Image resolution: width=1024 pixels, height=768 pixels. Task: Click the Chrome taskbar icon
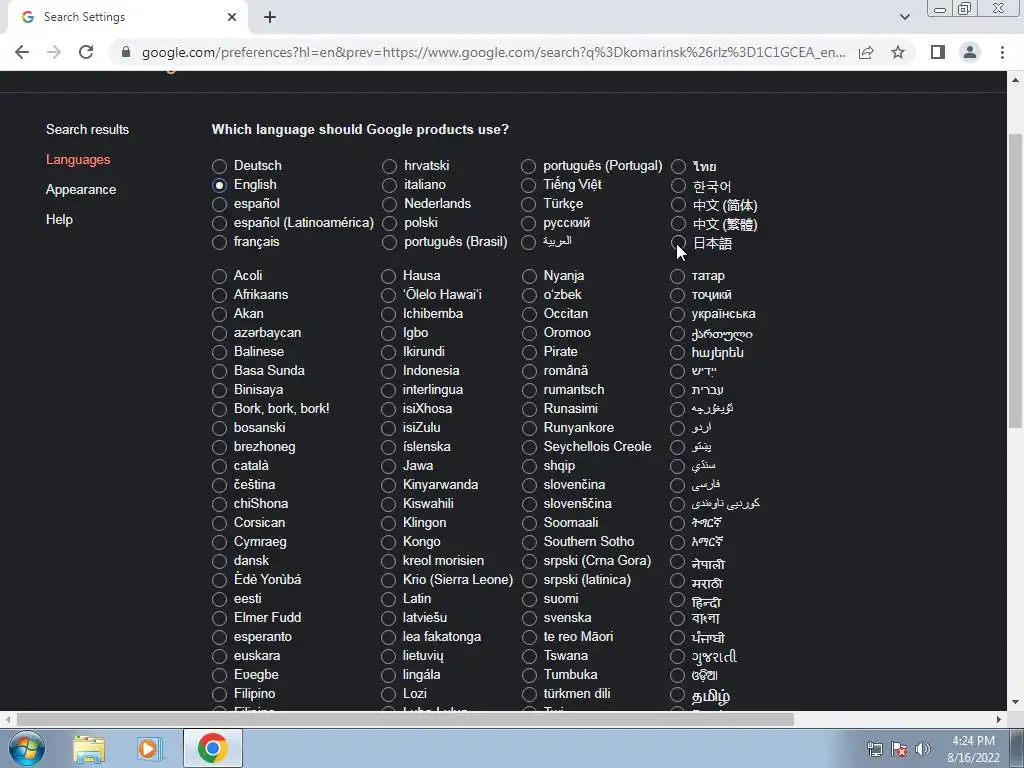(213, 748)
